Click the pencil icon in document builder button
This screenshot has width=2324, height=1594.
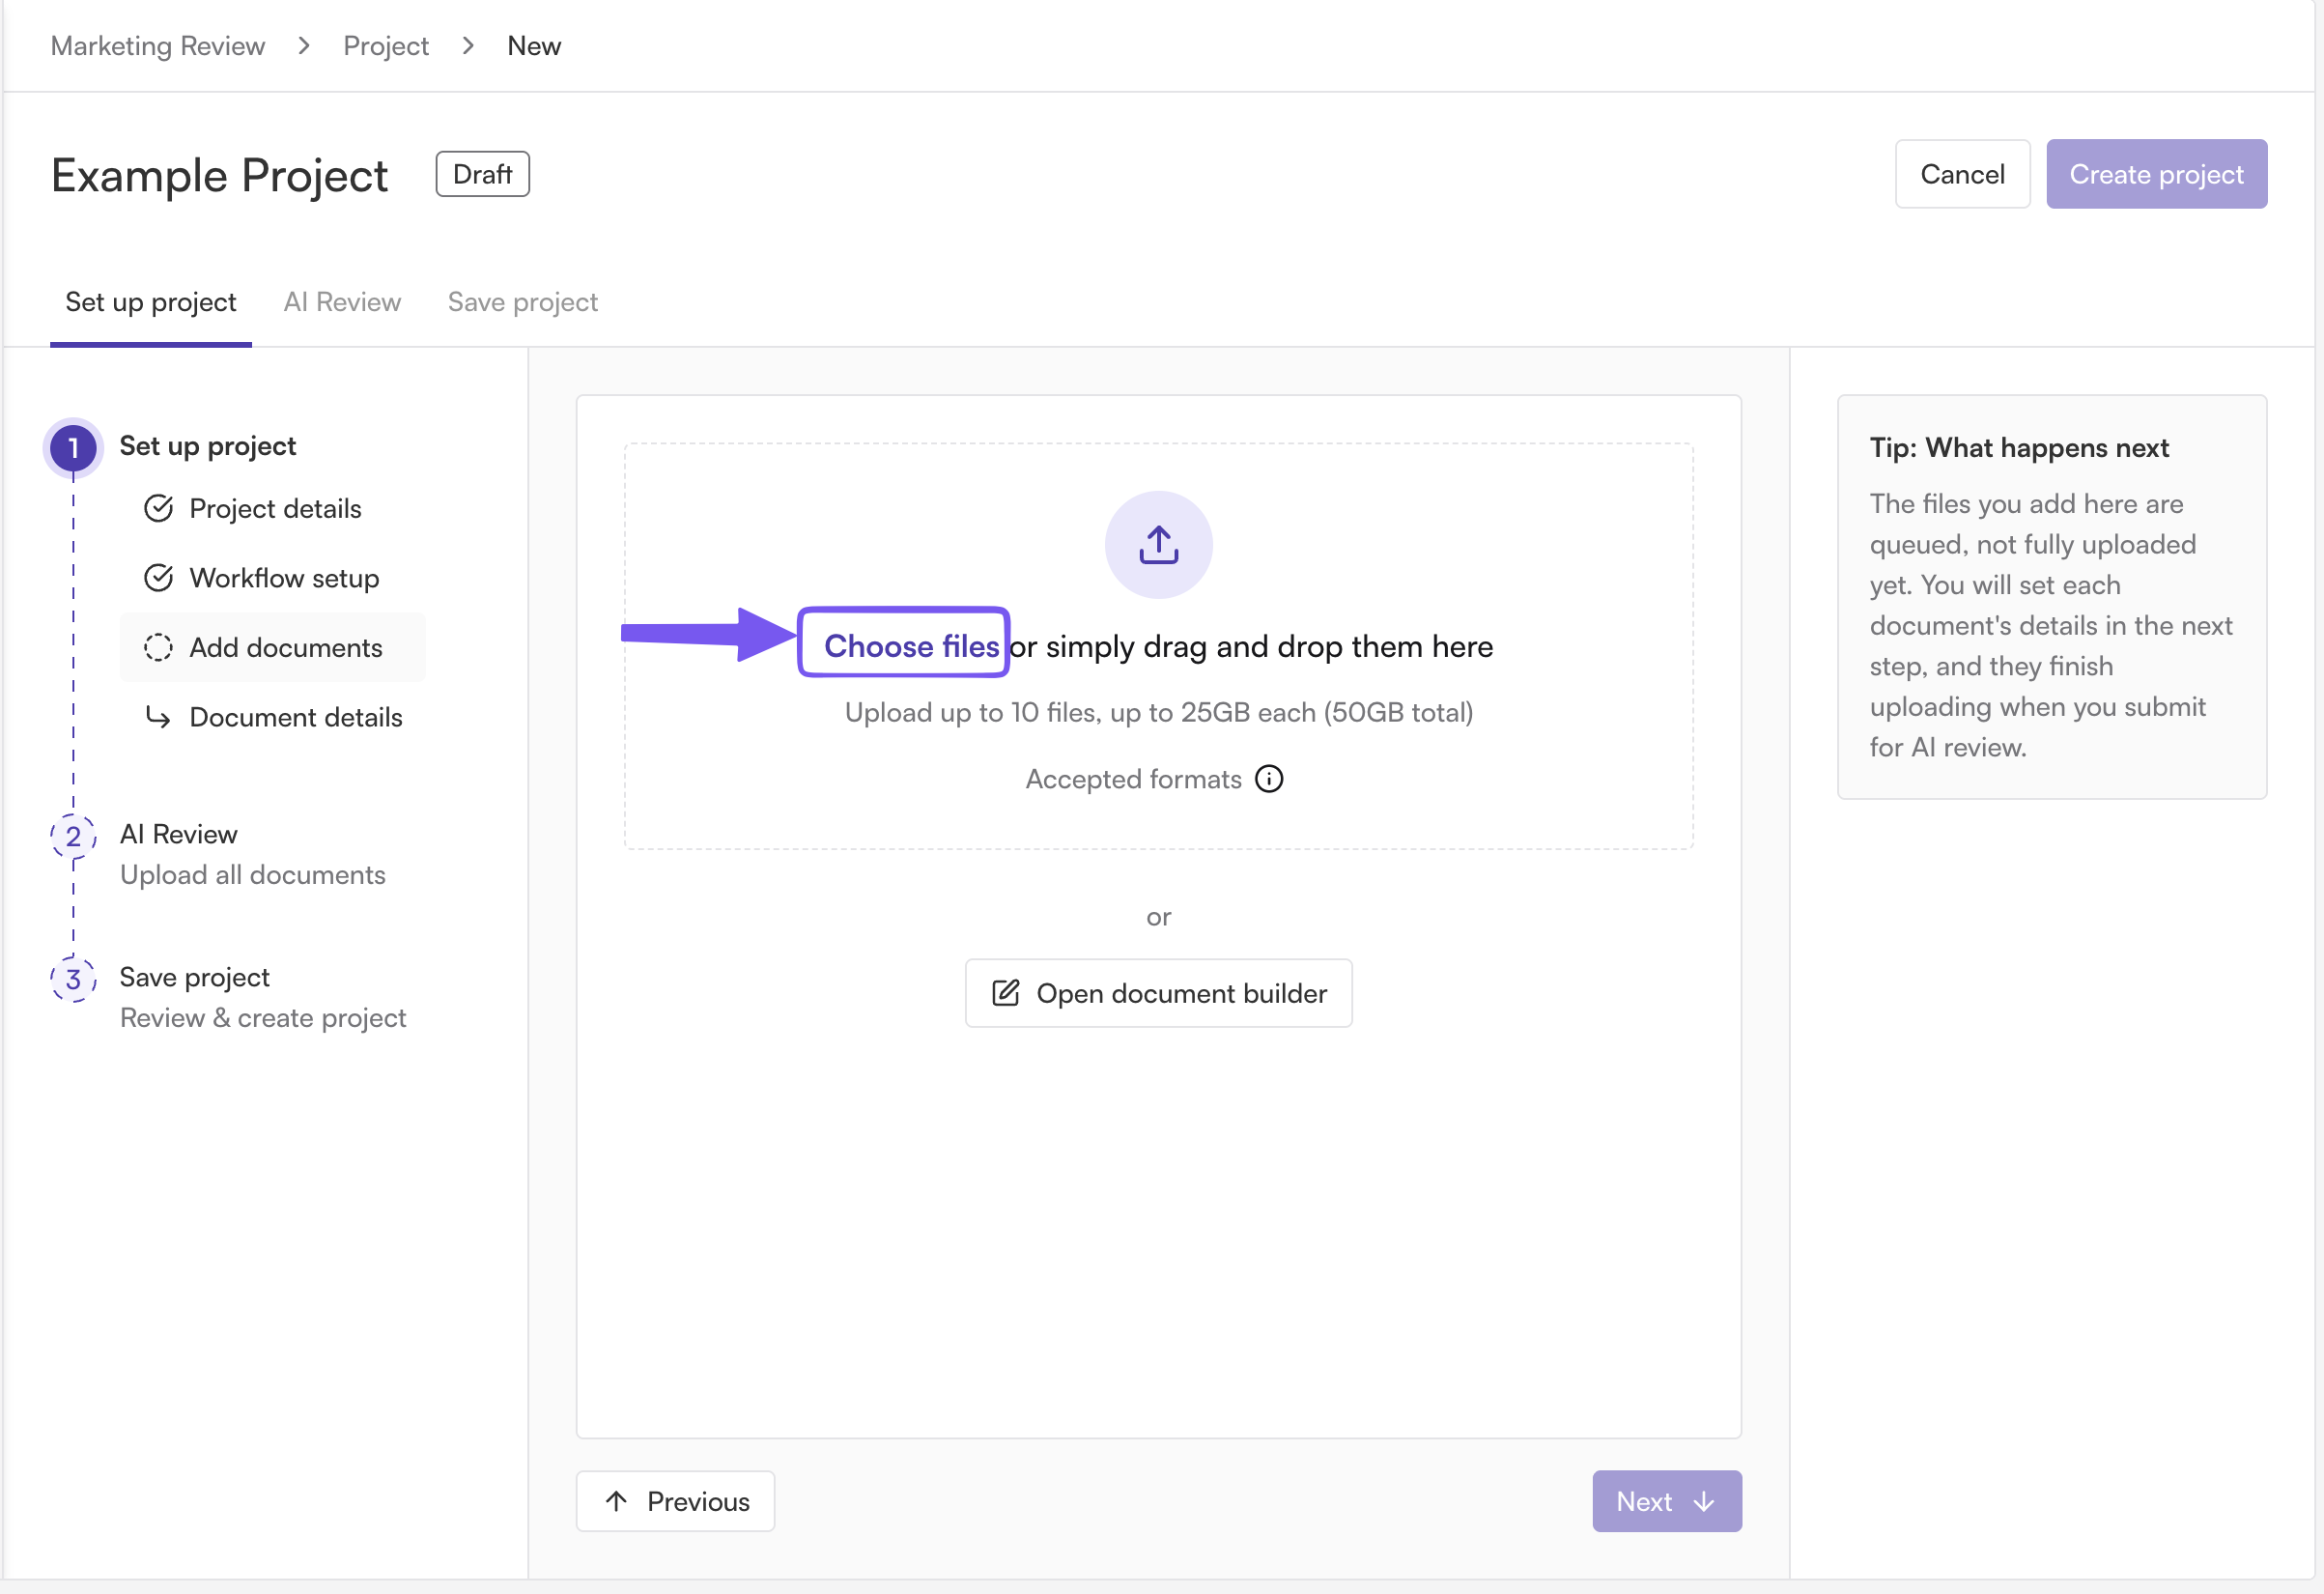pyautogui.click(x=1005, y=993)
